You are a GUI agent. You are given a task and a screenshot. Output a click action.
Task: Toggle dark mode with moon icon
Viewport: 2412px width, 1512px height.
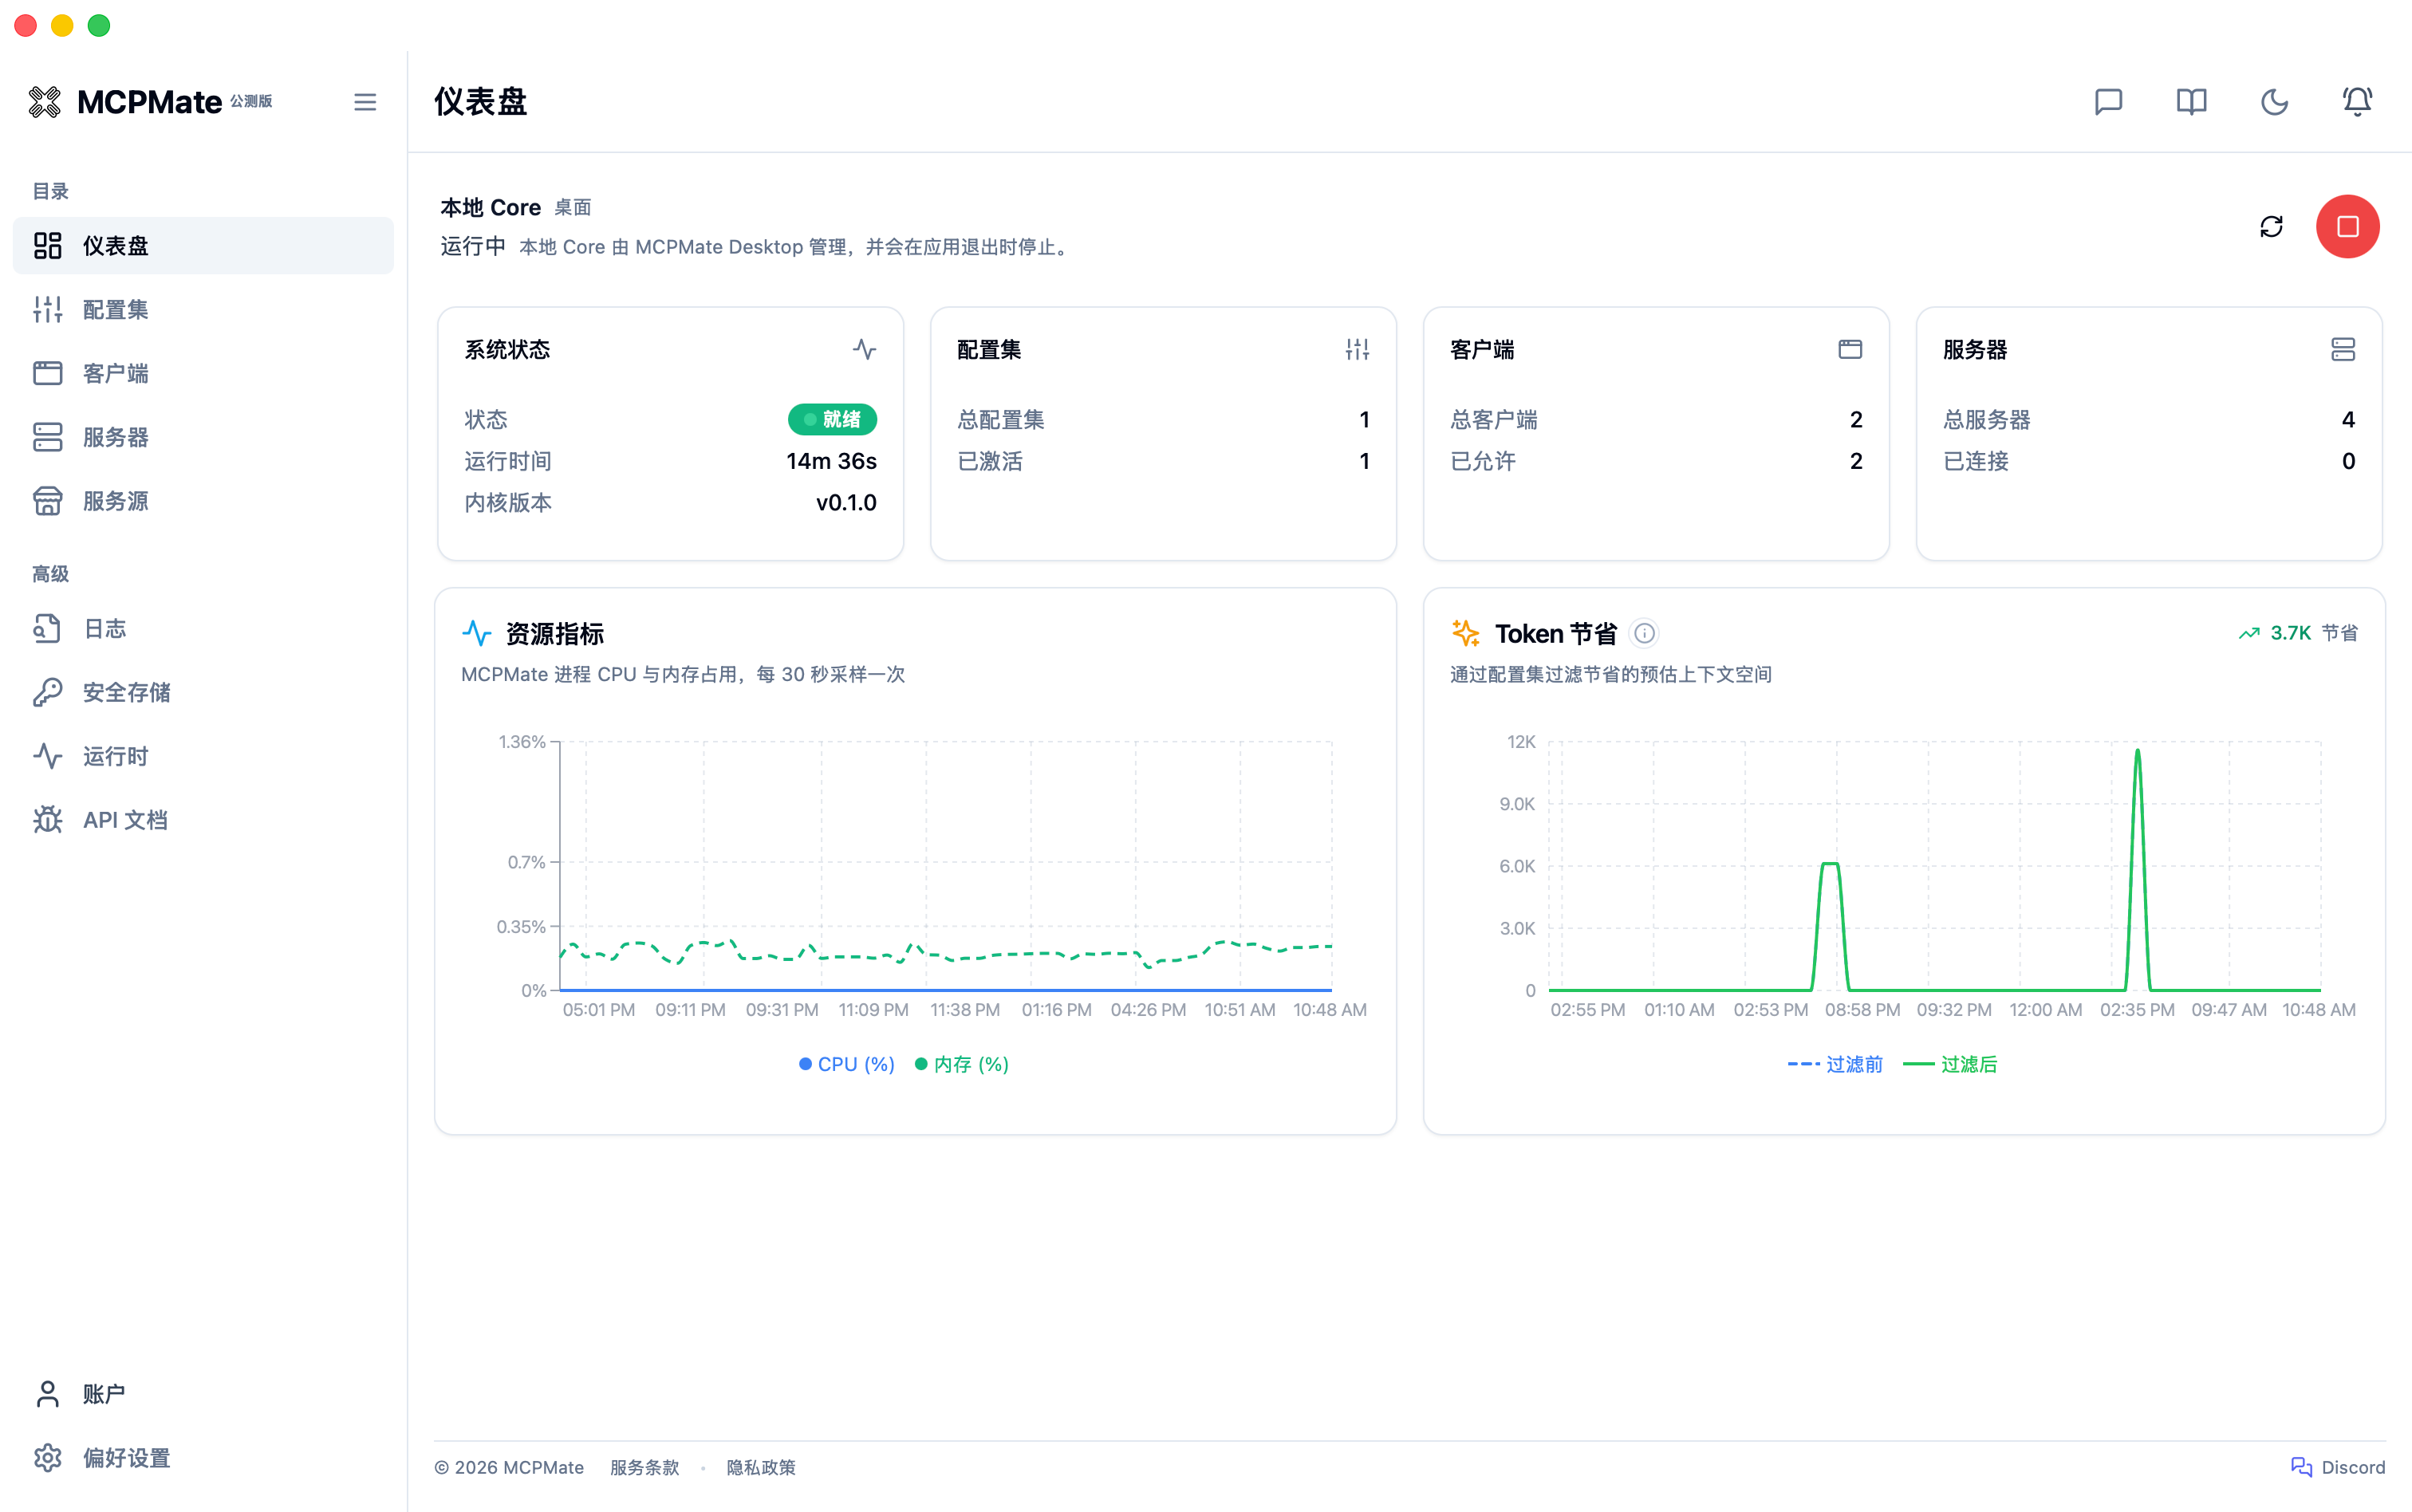tap(2274, 102)
